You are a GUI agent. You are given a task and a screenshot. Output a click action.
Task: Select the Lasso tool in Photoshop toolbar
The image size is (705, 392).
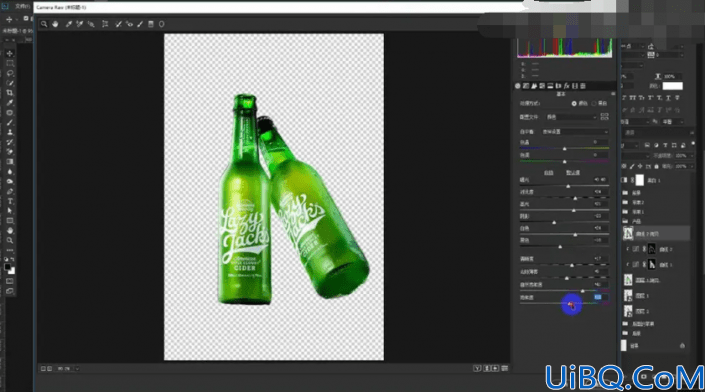(9, 73)
